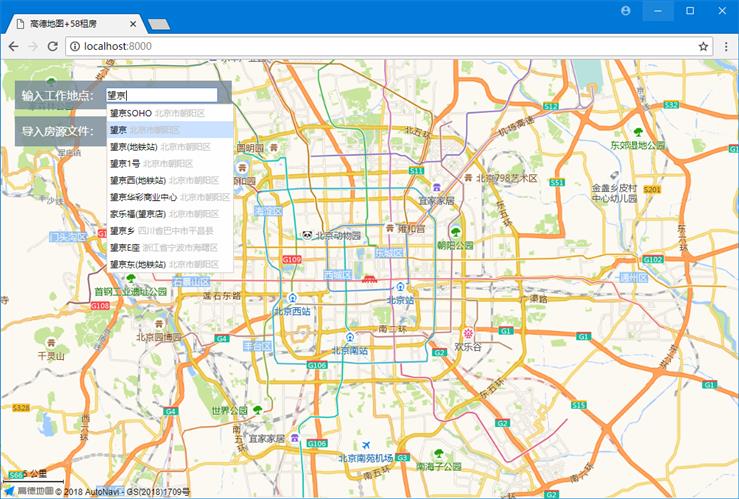This screenshot has width=739, height=499.
Task: Click the 东郊湿地公园 tree icon
Action: click(638, 132)
